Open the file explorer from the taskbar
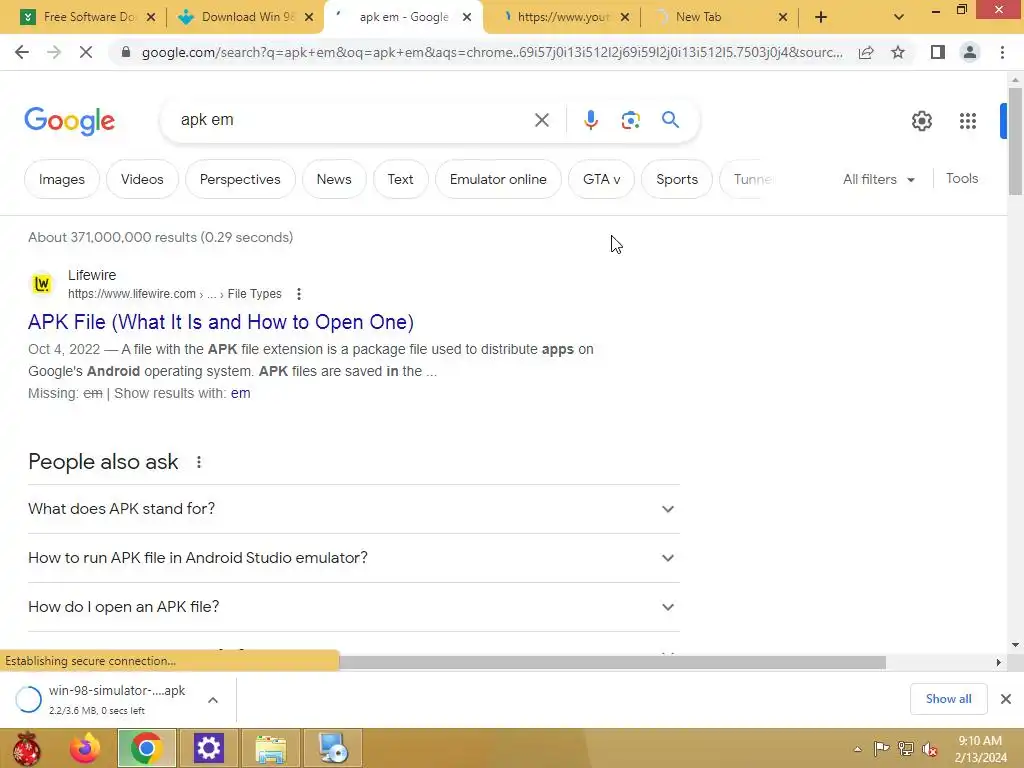This screenshot has width=1024, height=768. coord(270,748)
